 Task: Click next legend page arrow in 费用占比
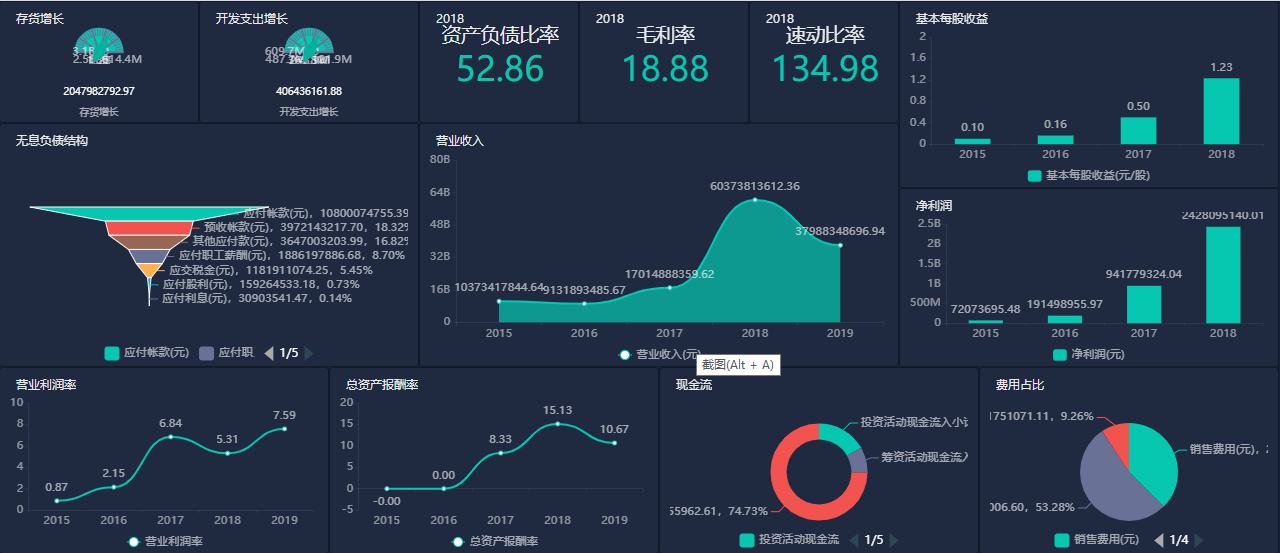(x=1198, y=541)
